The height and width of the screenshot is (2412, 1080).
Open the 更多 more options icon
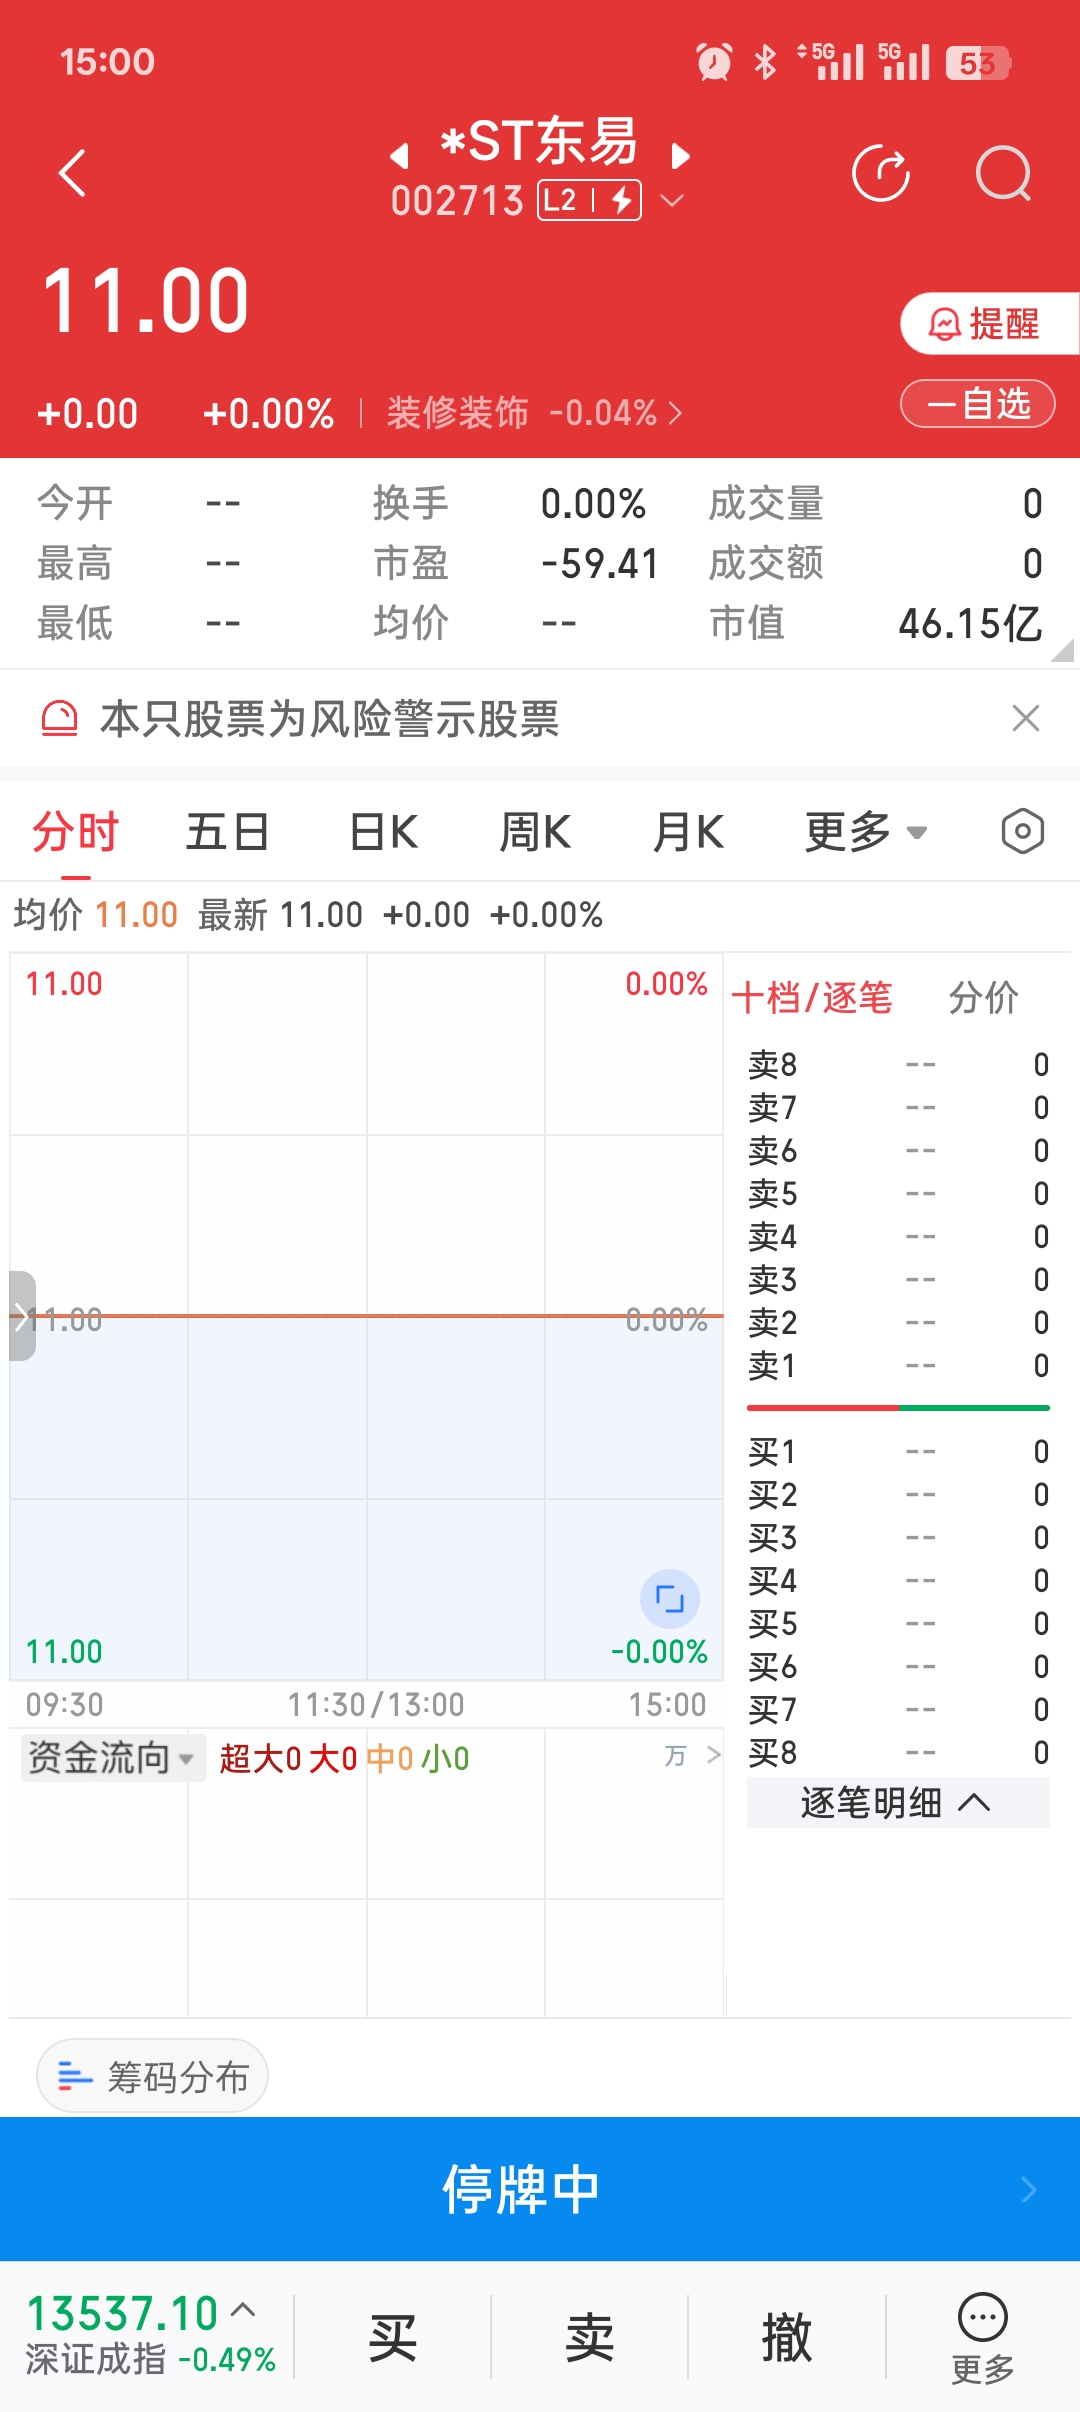983,2337
